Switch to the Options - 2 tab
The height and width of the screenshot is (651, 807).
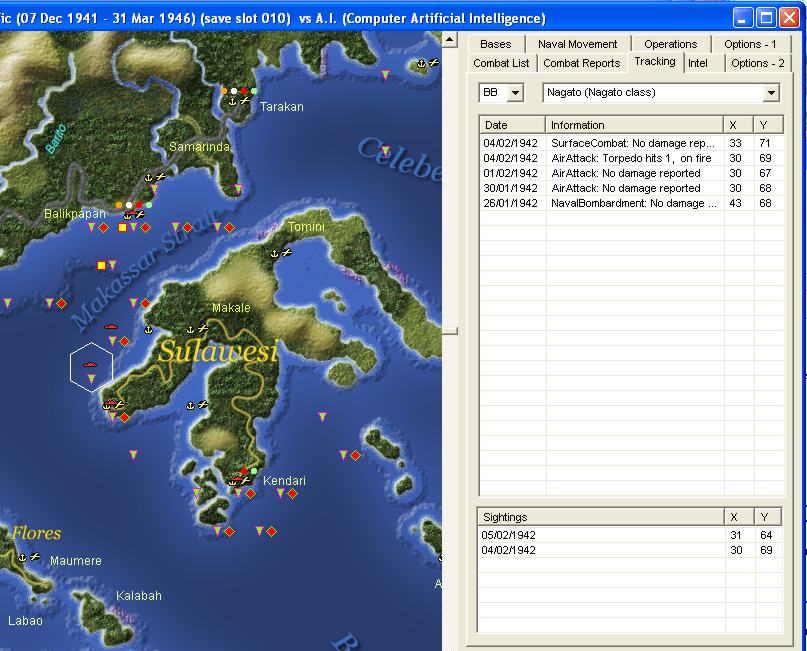758,62
